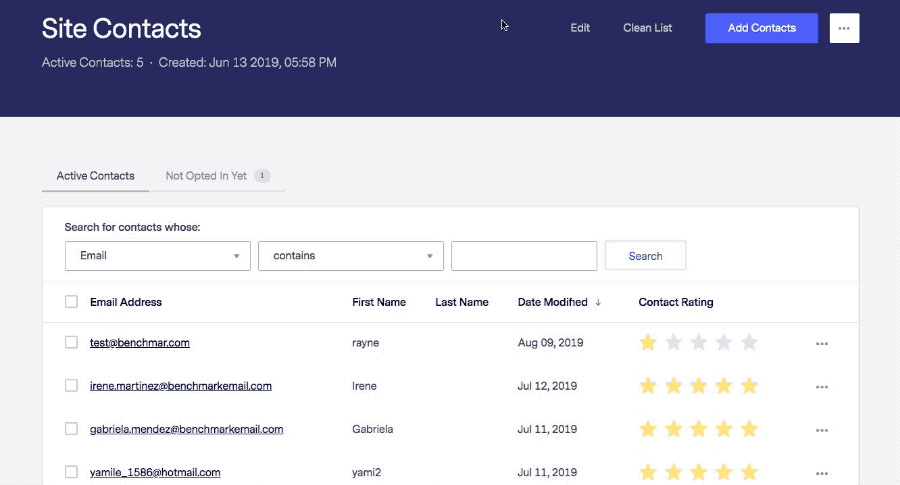Click the first star in rayne's rating
The width and height of the screenshot is (900, 485).
(648, 342)
